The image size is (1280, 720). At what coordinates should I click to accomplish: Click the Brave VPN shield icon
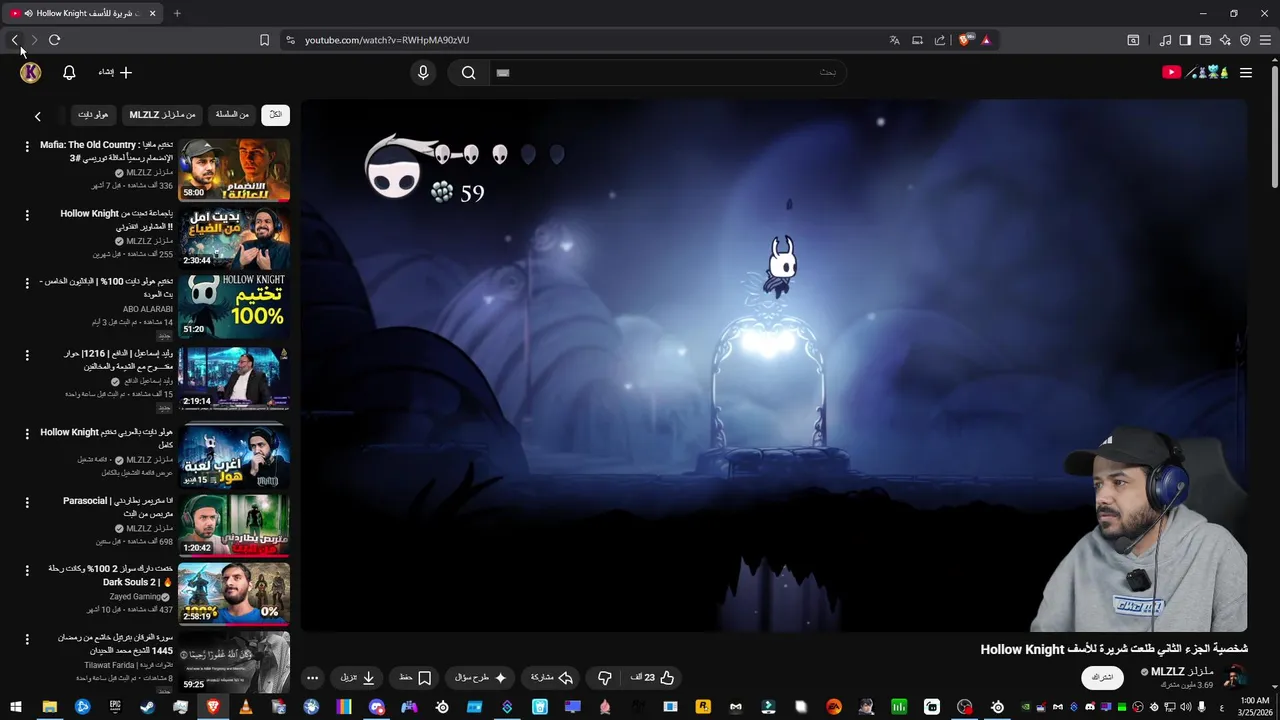[1245, 40]
